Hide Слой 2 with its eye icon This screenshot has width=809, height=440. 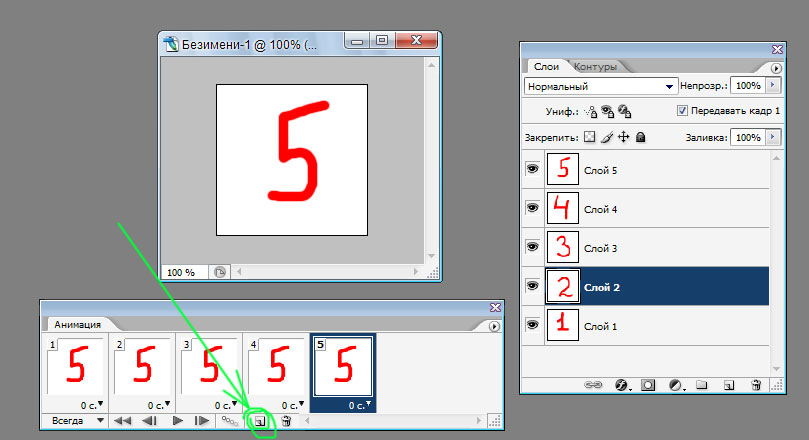pos(532,286)
